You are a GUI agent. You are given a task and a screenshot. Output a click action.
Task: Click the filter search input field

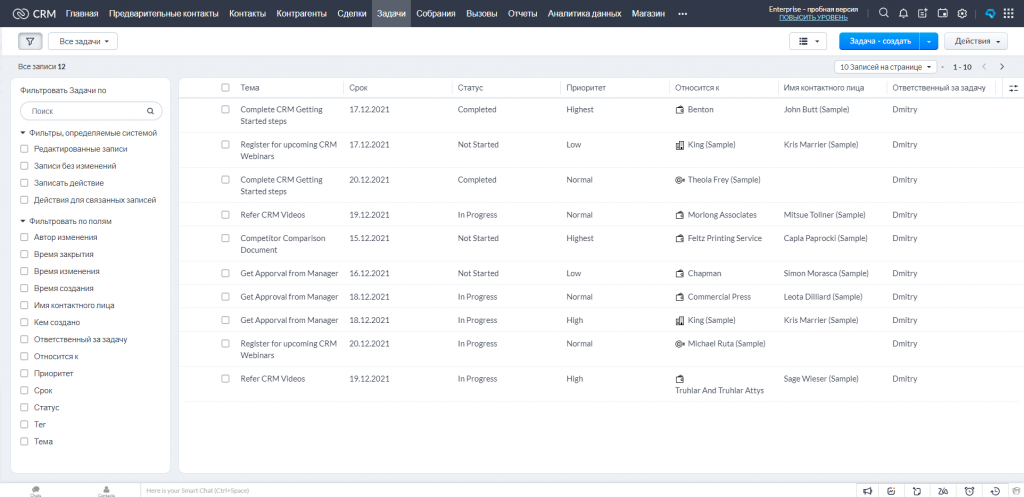pos(91,111)
